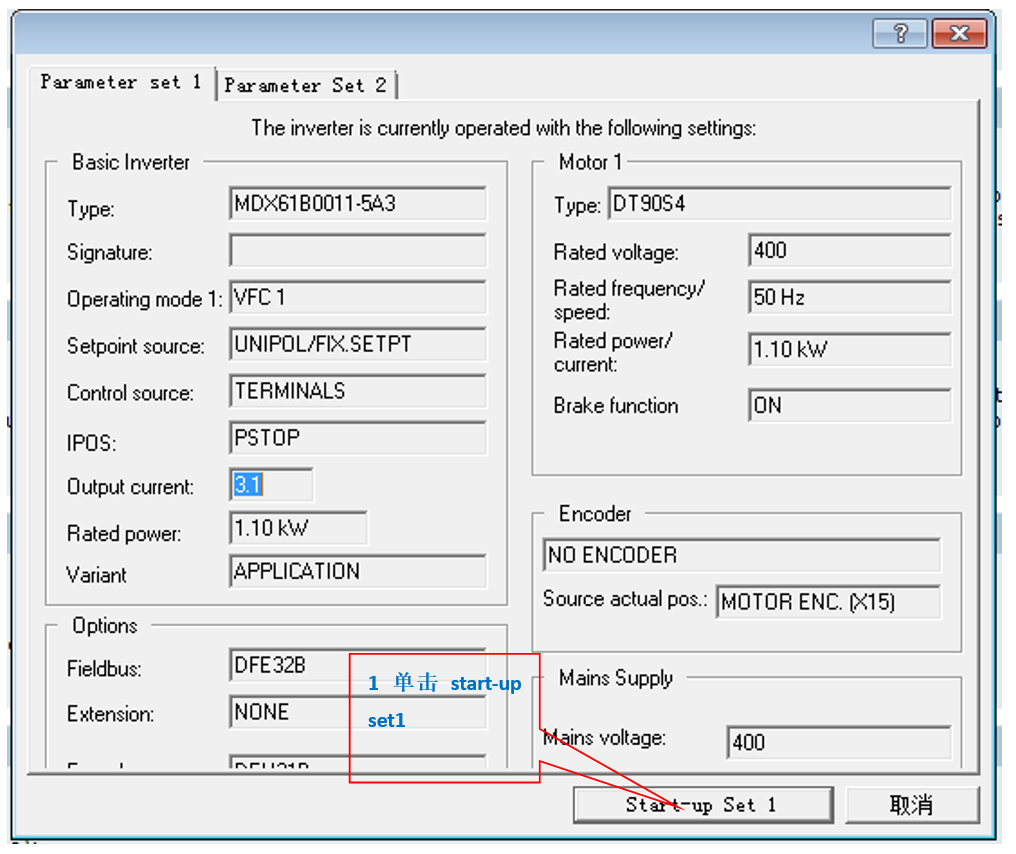
Task: Click the Variant APPLICATION field
Action: pos(357,572)
